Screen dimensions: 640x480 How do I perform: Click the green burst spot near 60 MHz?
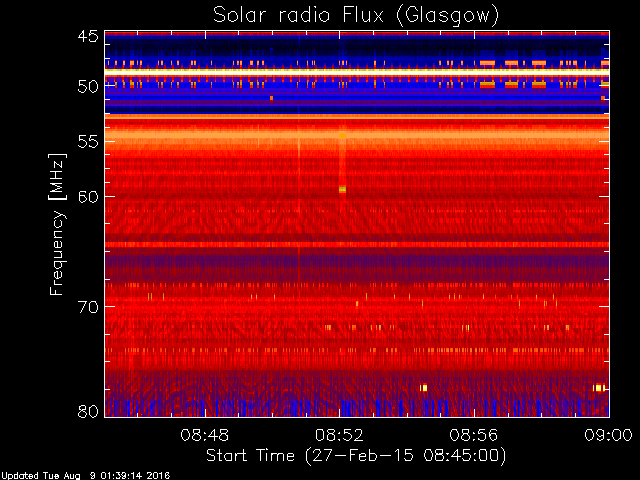(x=342, y=189)
